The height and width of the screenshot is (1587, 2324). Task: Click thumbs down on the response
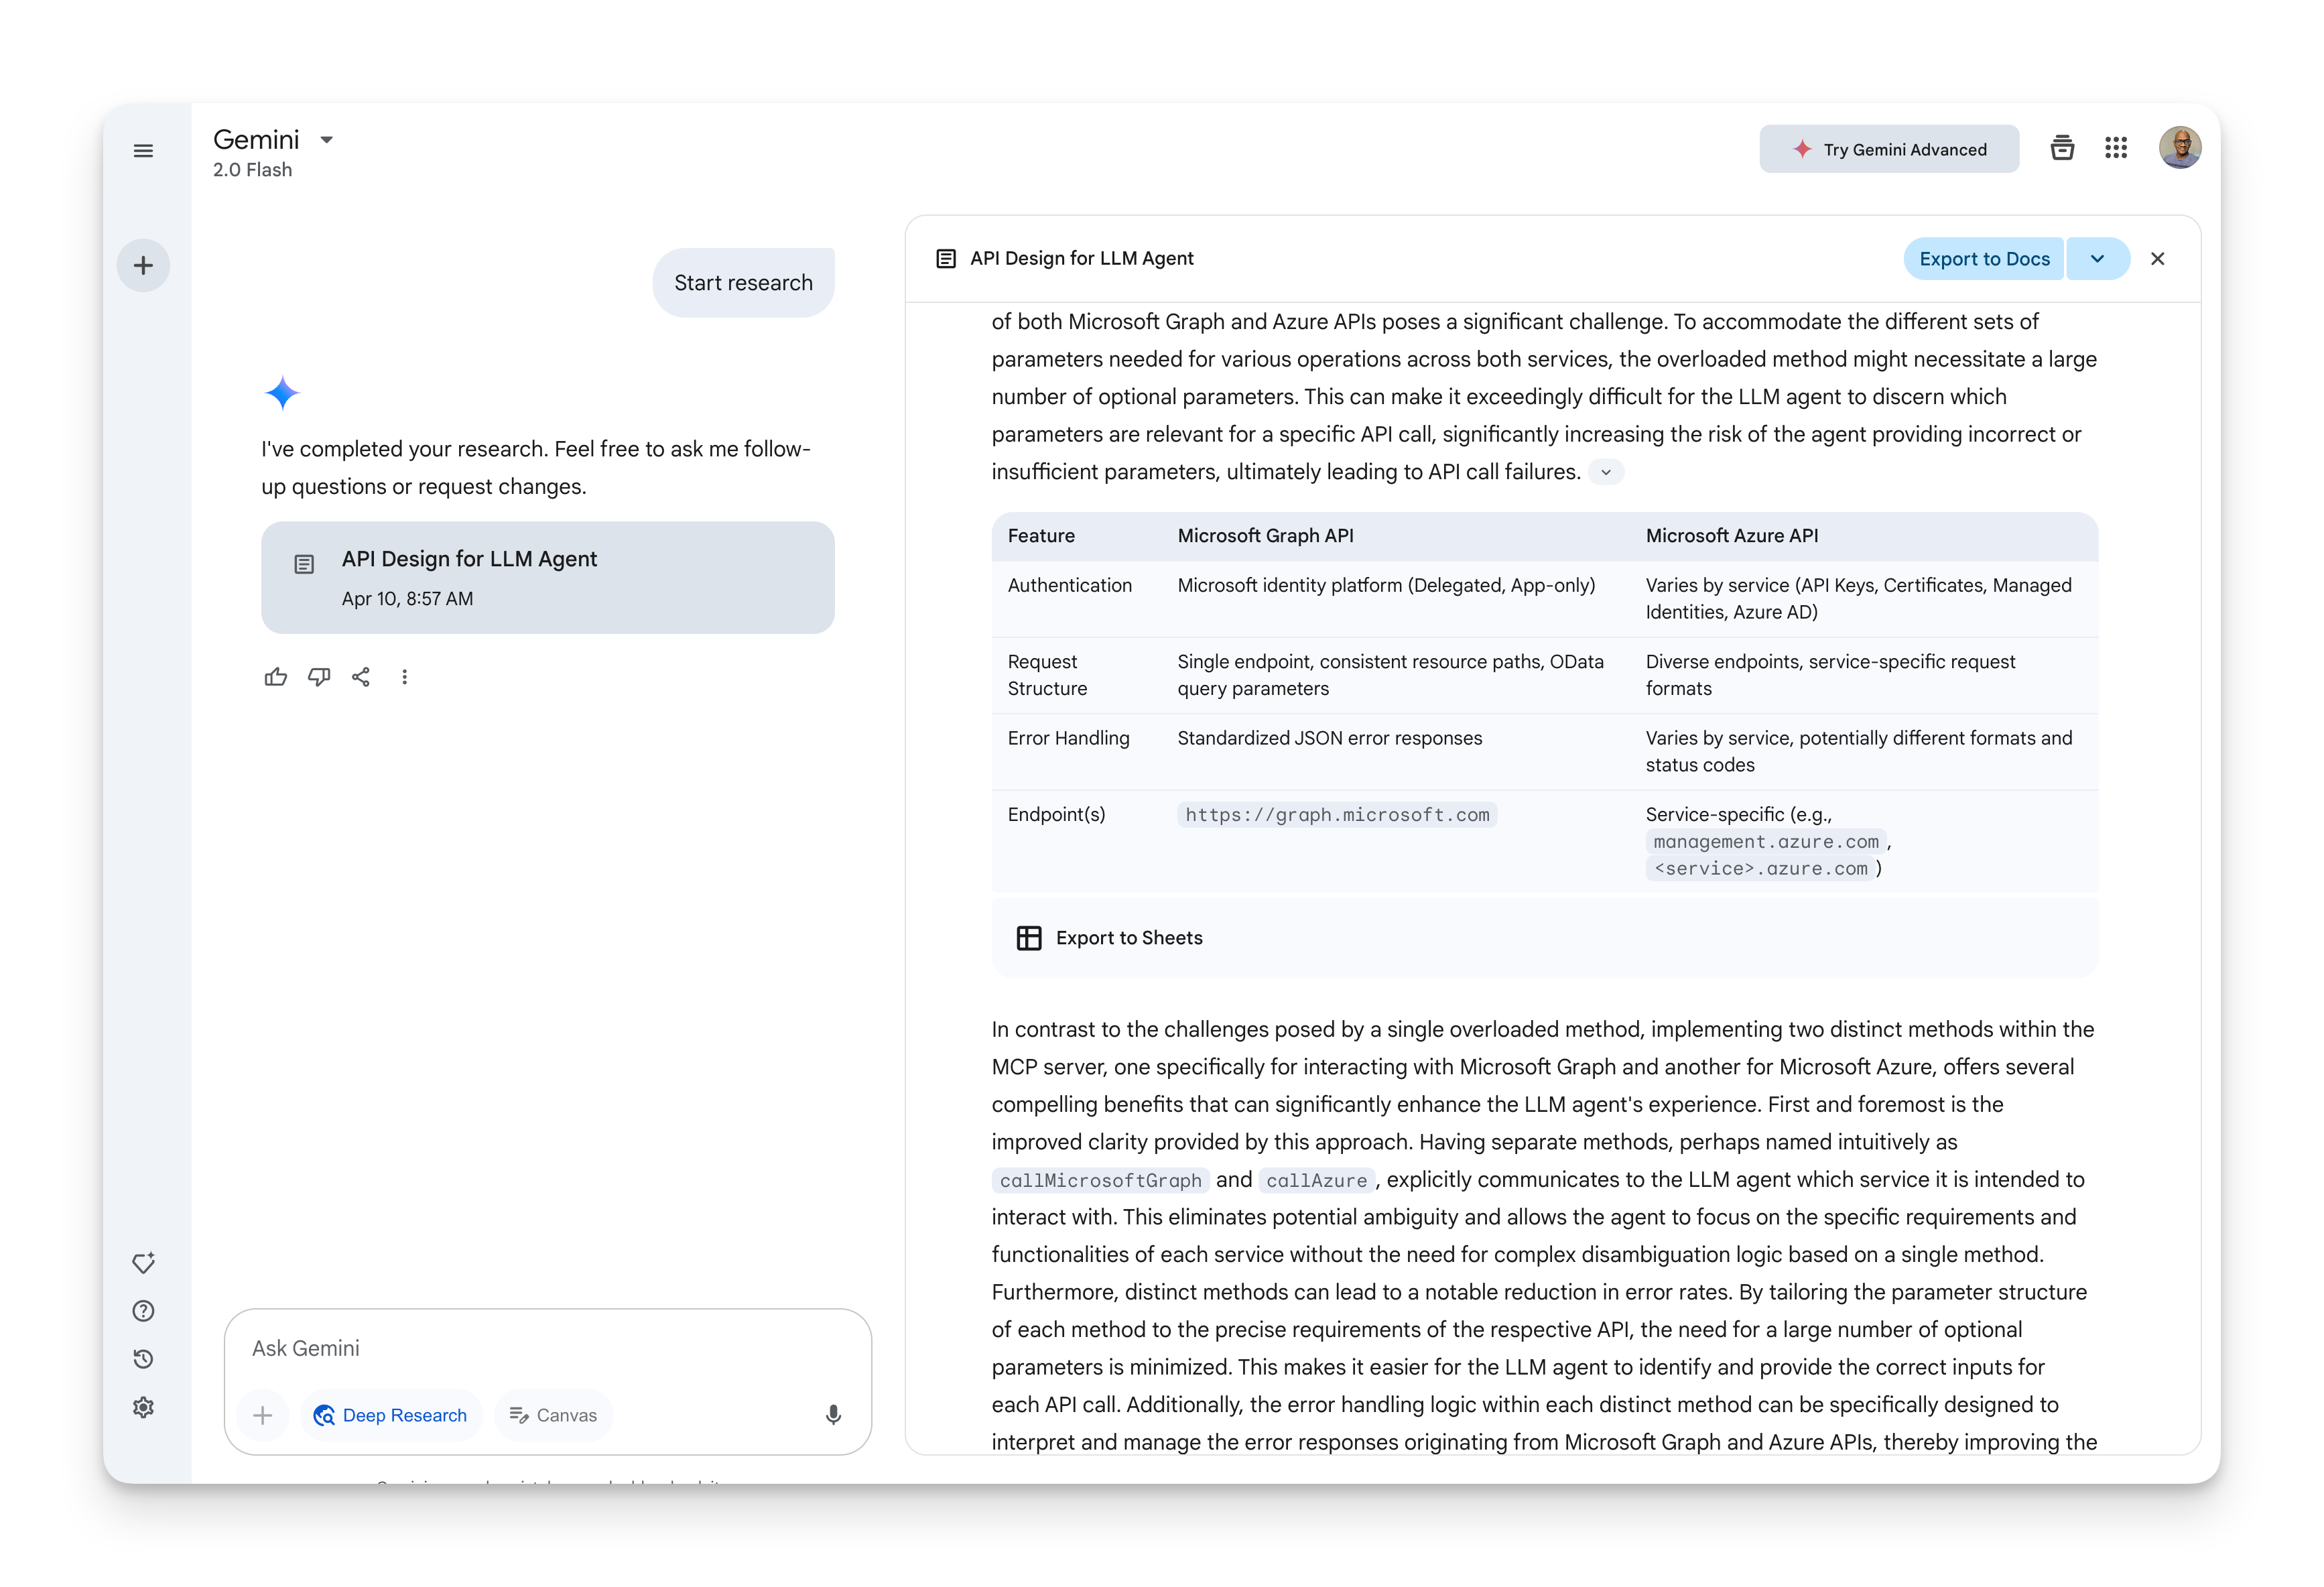pyautogui.click(x=319, y=677)
